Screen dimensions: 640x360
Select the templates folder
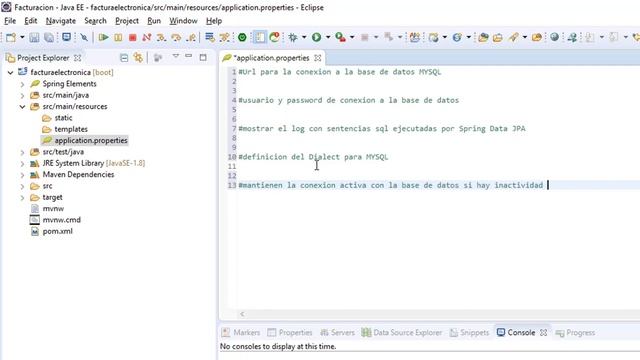65,129
